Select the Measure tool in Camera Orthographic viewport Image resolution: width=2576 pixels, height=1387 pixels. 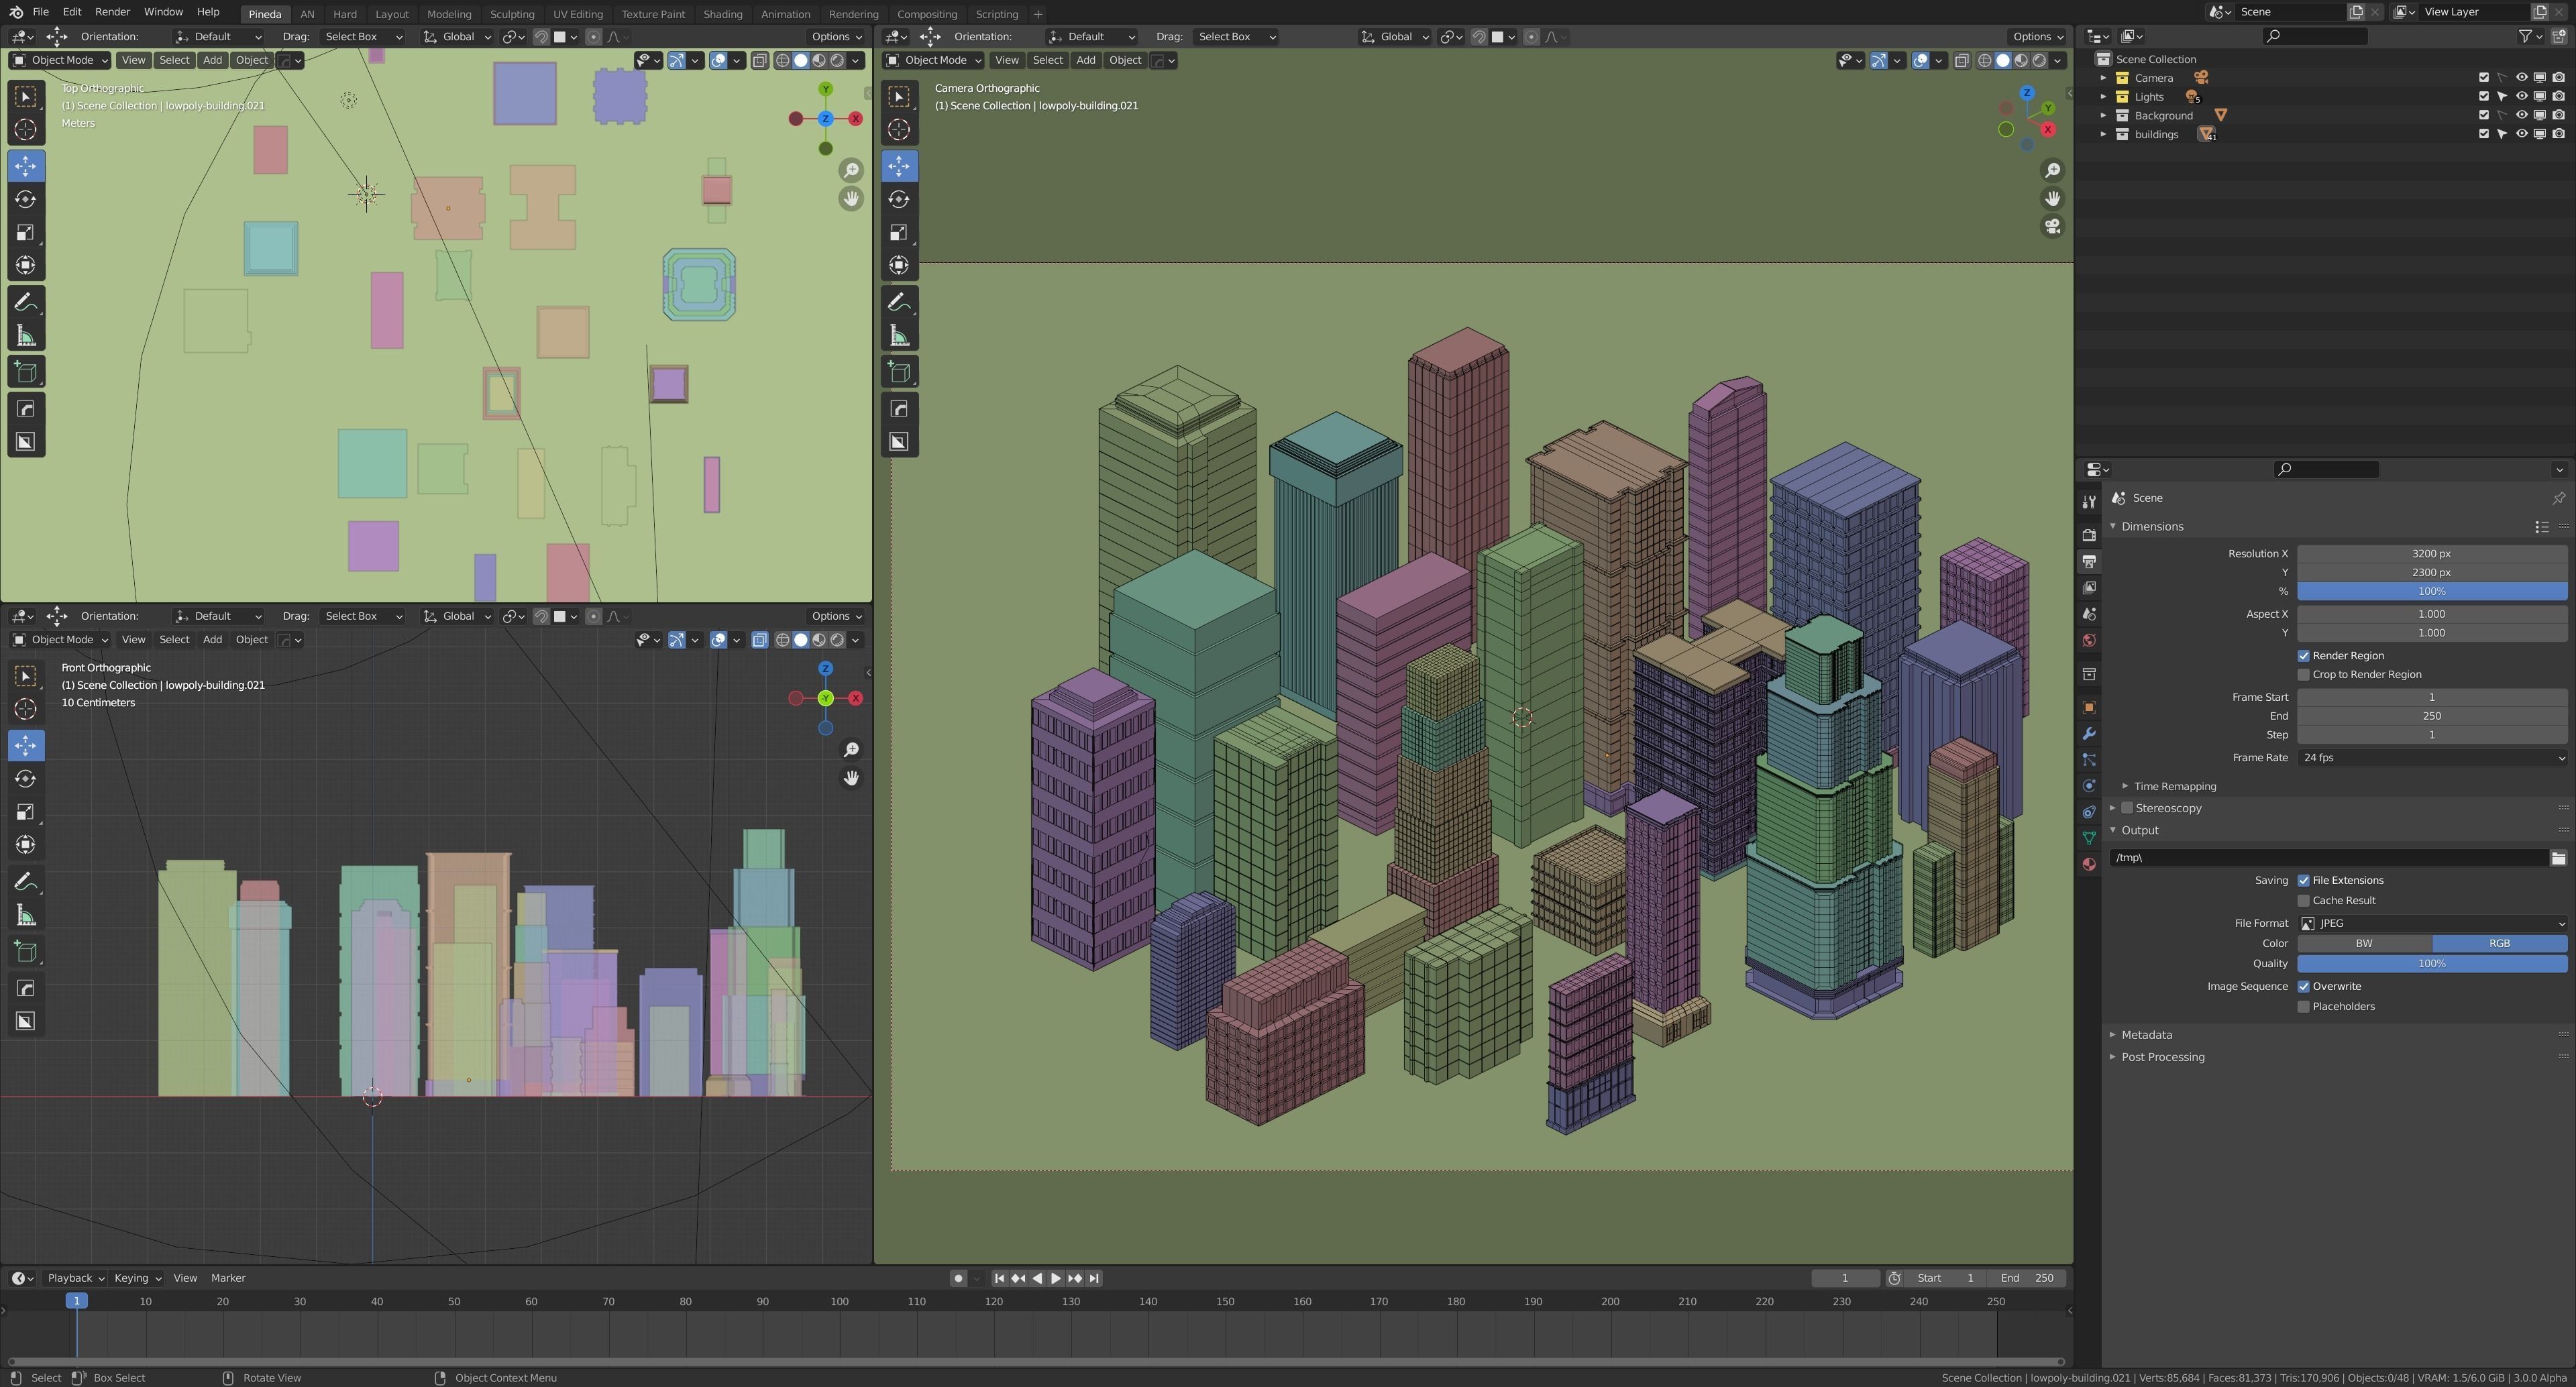899,336
